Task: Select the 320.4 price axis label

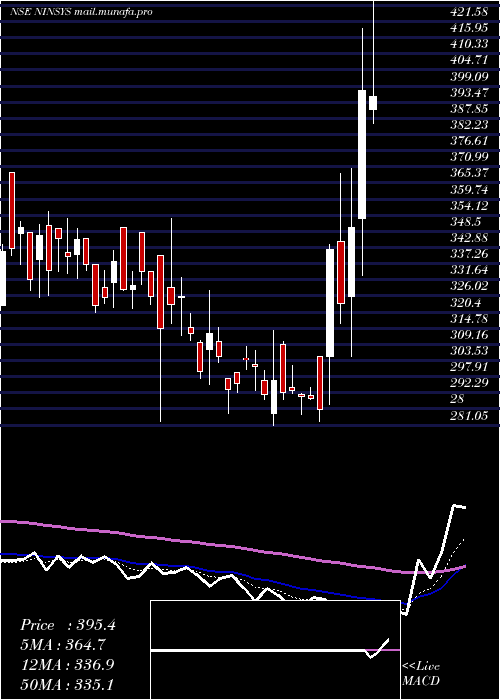Action: pos(466,303)
